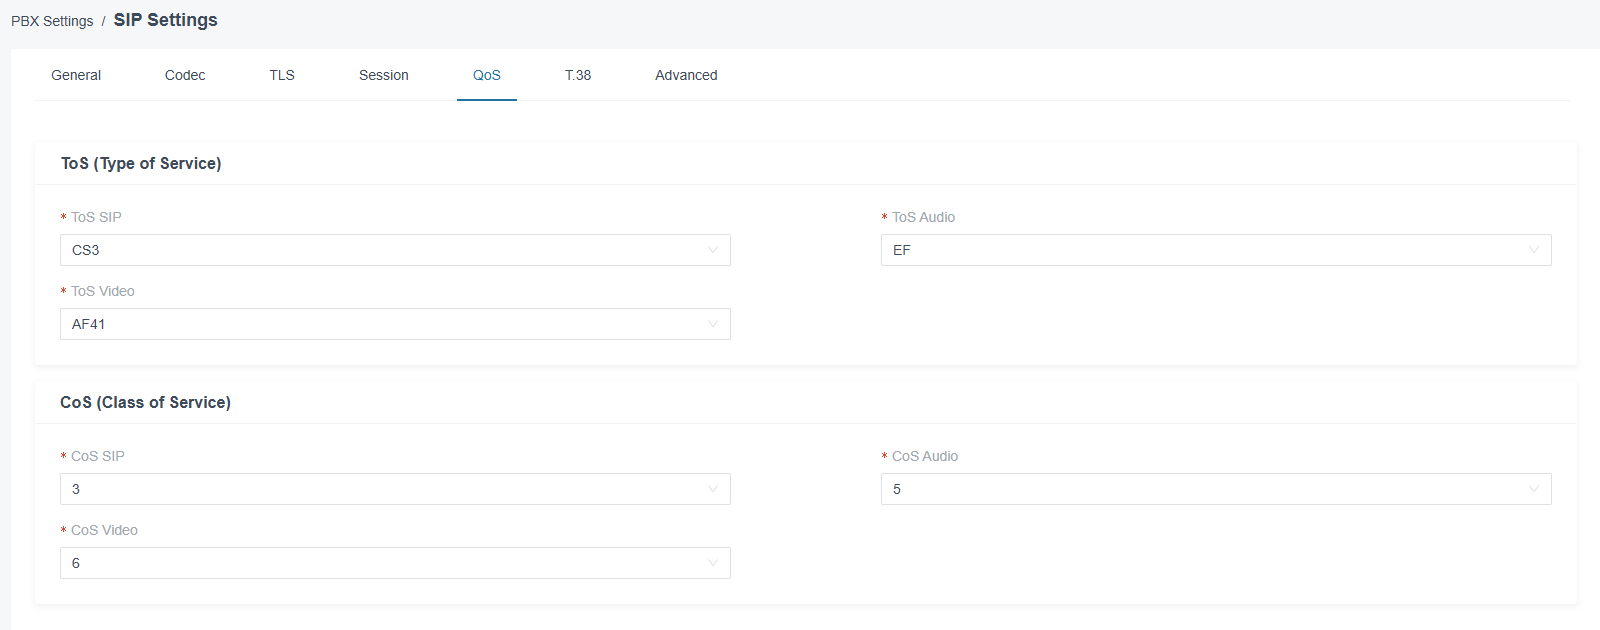The height and width of the screenshot is (630, 1600).
Task: Open the Codec tab
Action: tap(185, 75)
